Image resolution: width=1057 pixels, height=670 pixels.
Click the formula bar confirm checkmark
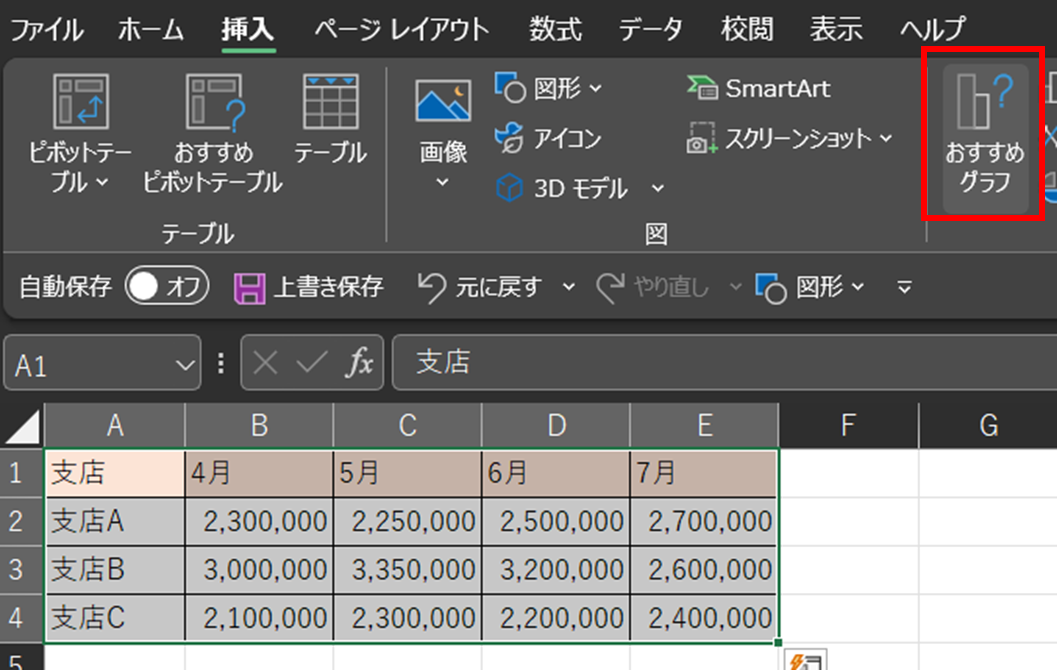point(311,363)
